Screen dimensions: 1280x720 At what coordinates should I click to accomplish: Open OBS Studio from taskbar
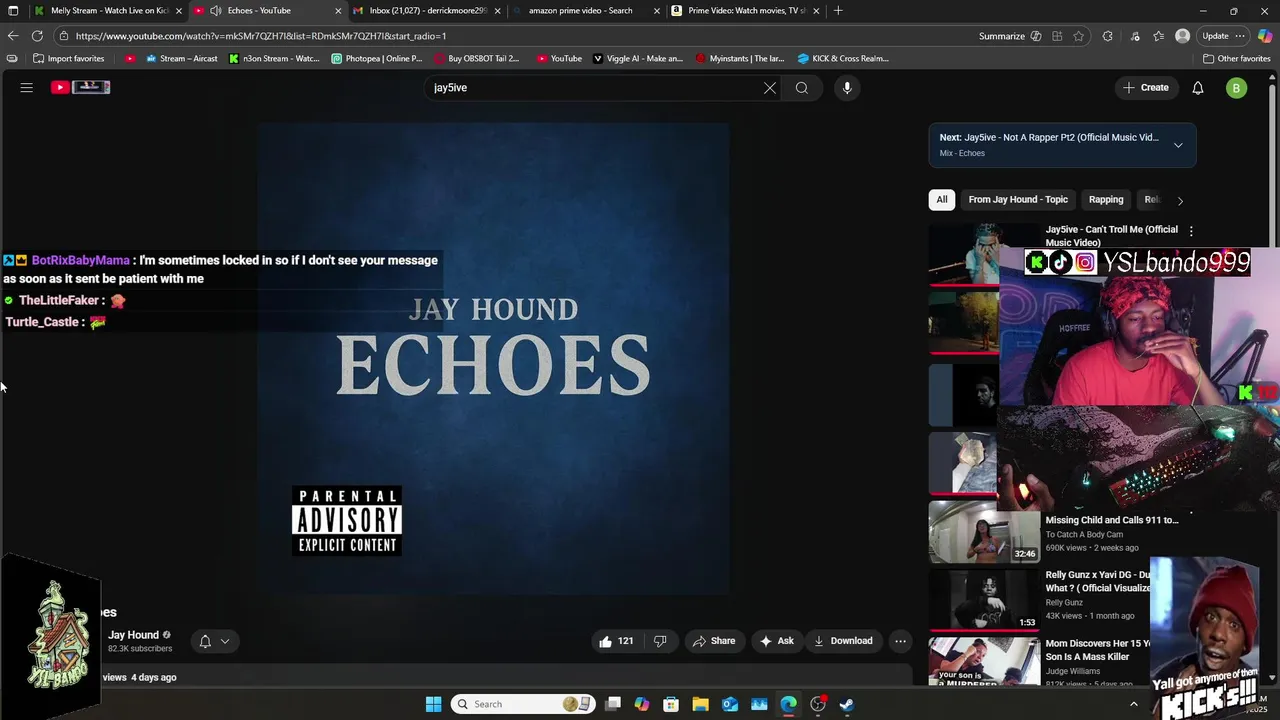(817, 704)
